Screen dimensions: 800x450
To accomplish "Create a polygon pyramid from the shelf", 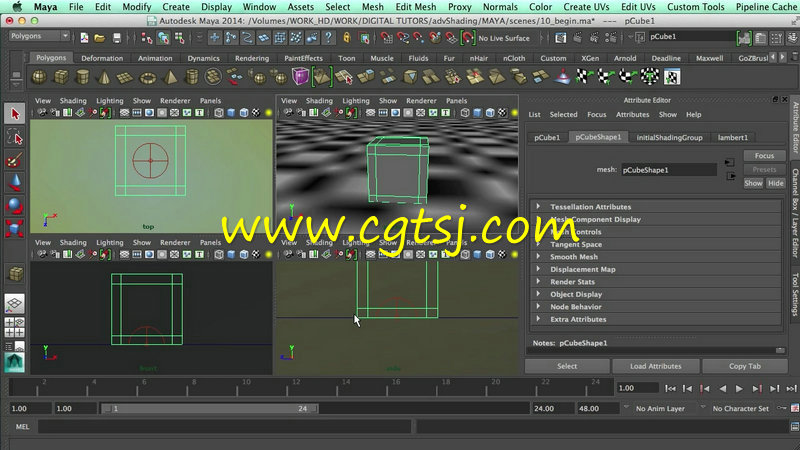I will point(170,77).
